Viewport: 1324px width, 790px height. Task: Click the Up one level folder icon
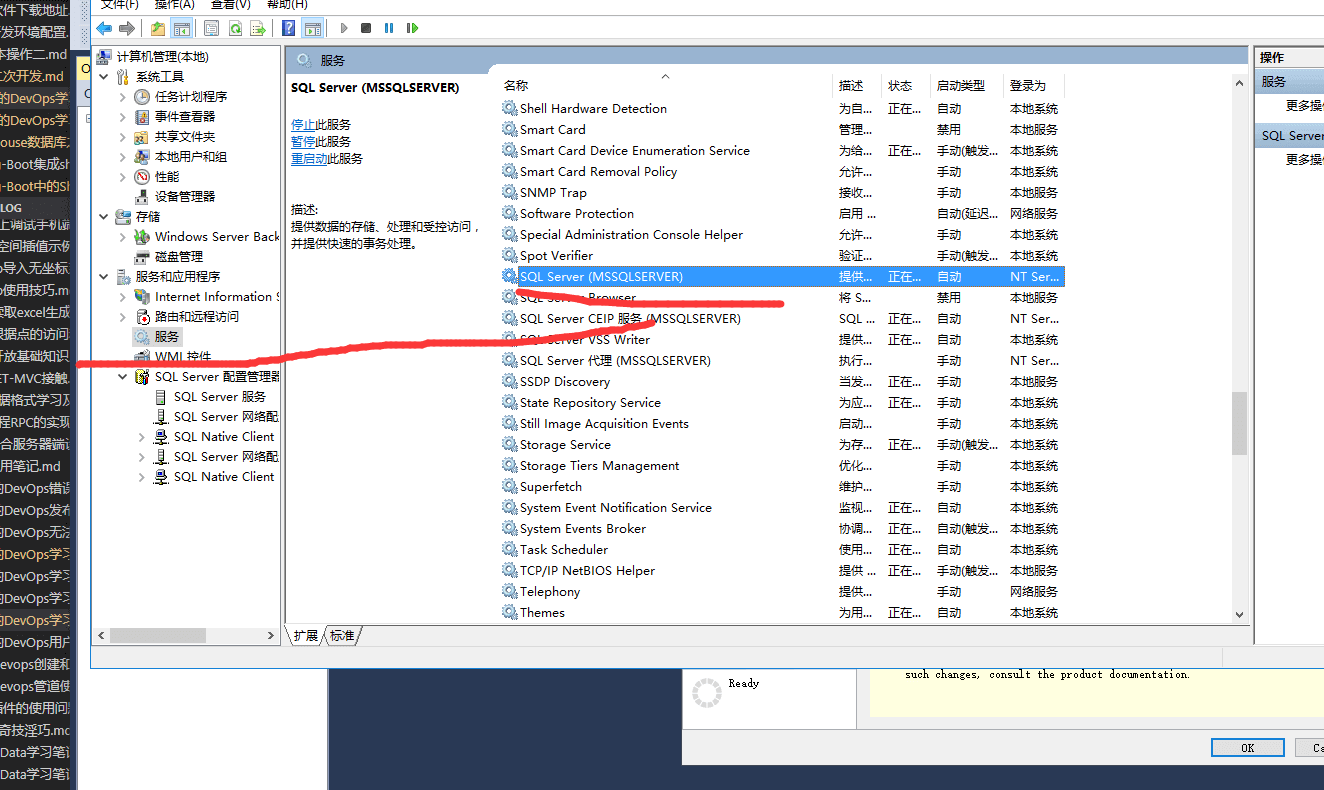click(158, 28)
